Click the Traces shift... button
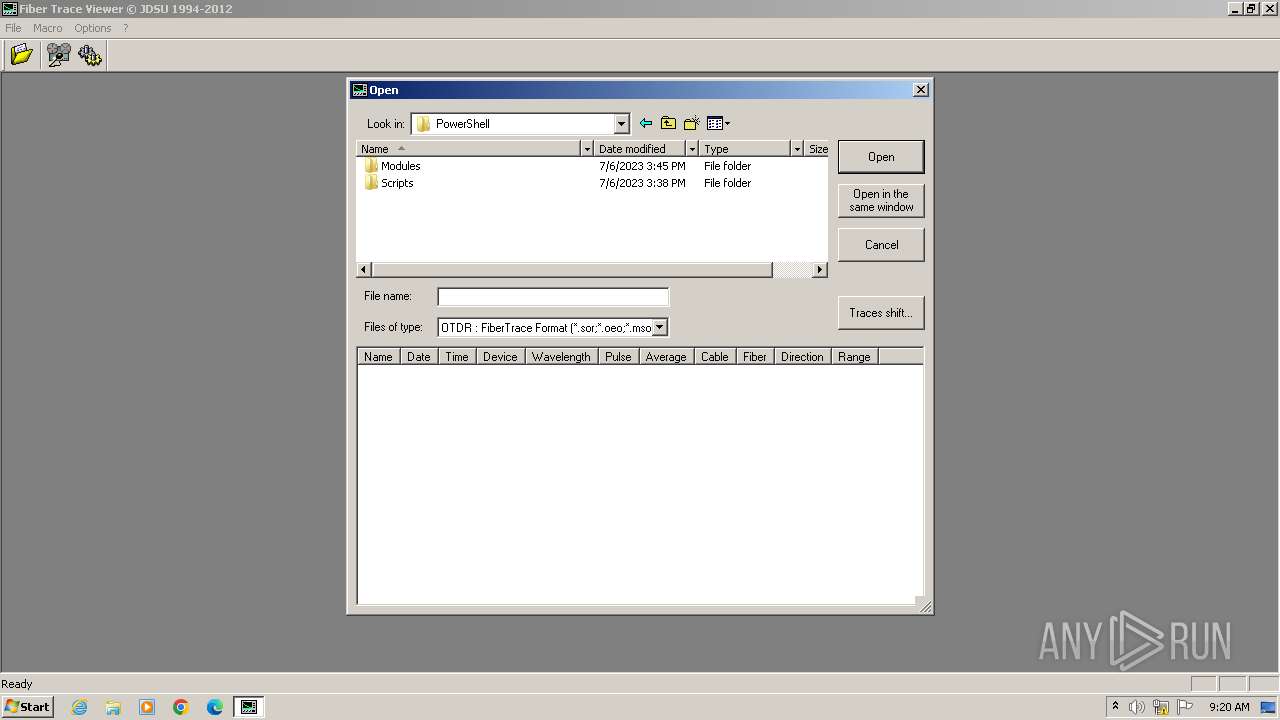 coord(881,313)
